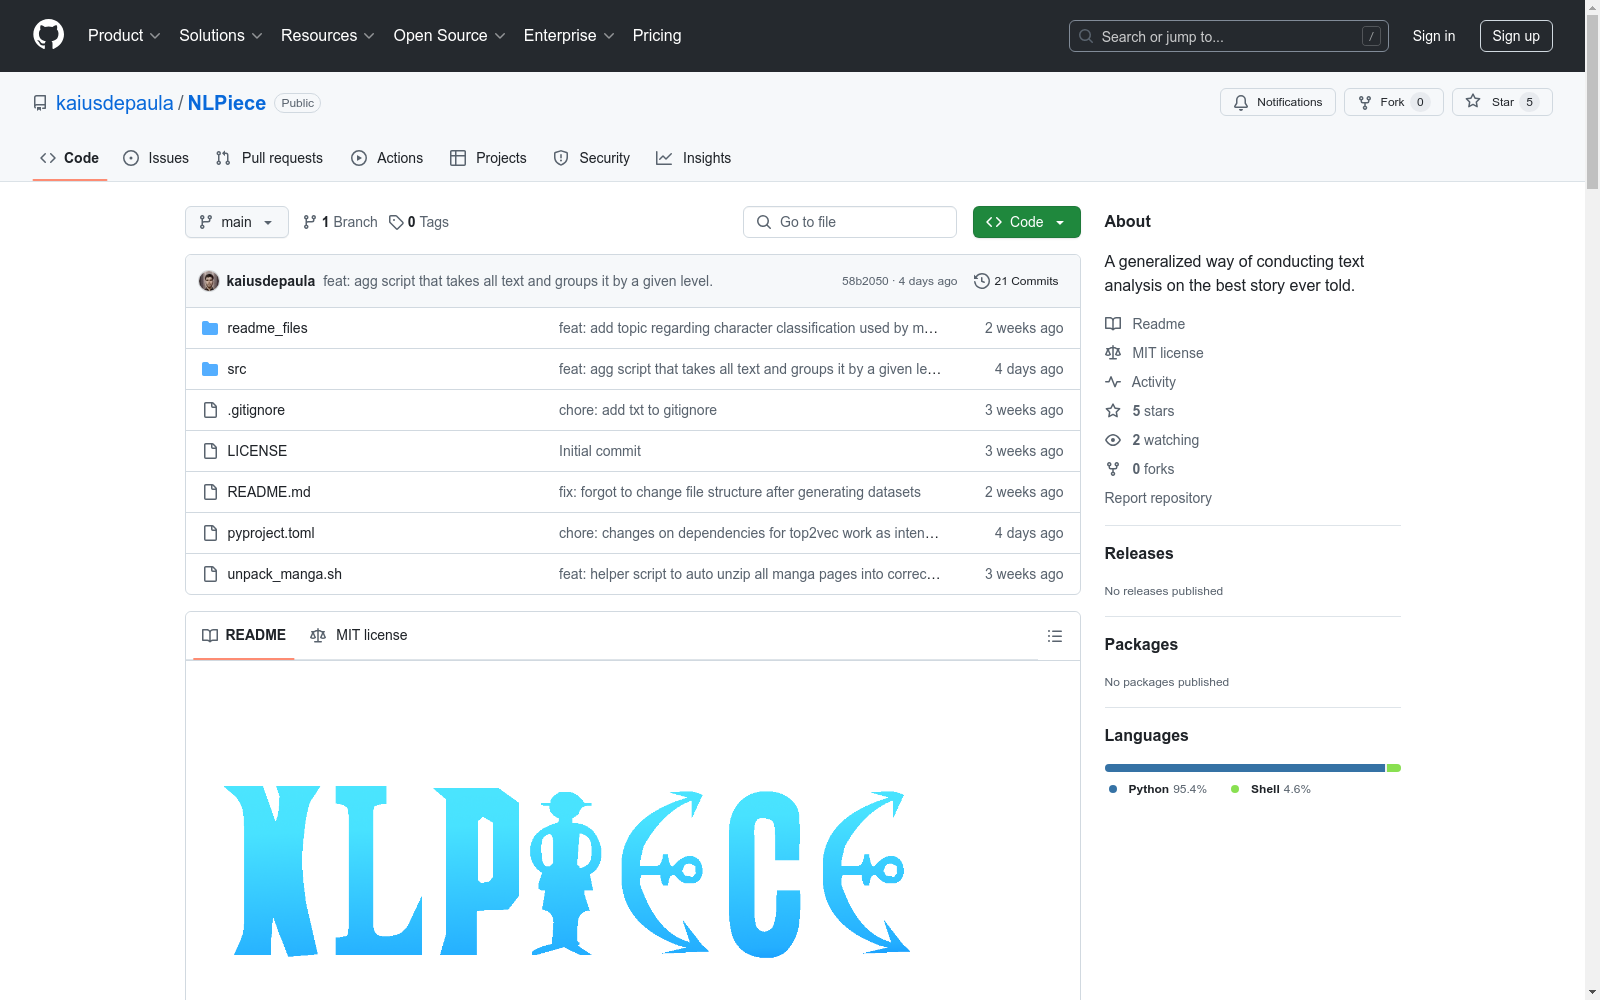
Task: Click kaiusdepaula's avatar in commit row
Action: (x=209, y=281)
